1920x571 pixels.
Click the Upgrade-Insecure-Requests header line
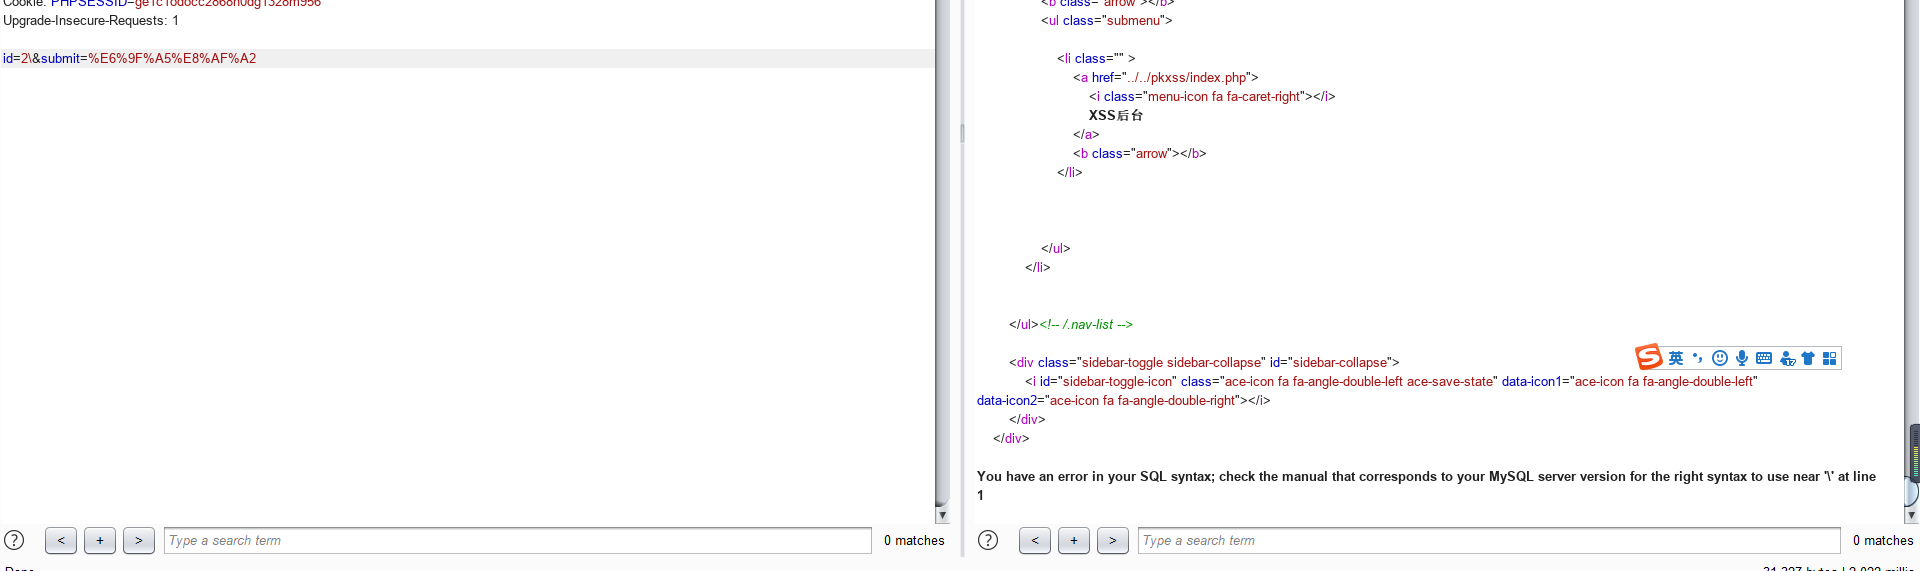coord(91,20)
